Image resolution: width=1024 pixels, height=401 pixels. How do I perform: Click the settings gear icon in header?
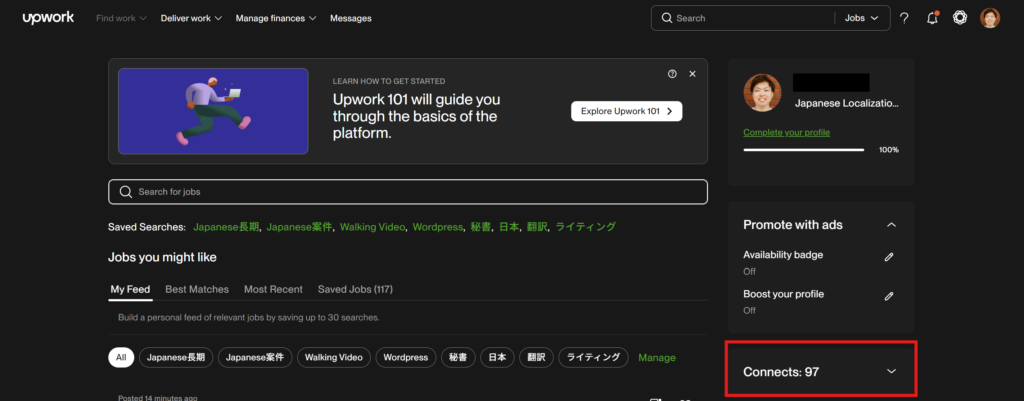[960, 18]
